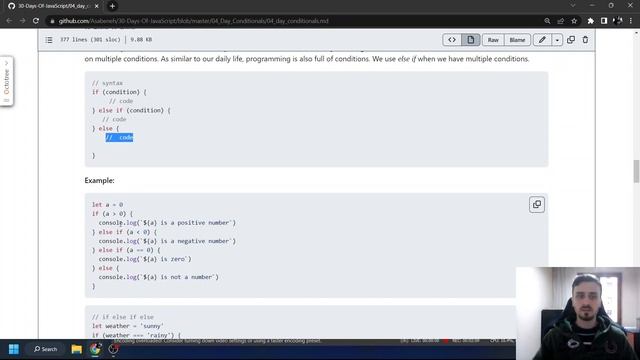Open the Windows Start menu
The width and height of the screenshot is (640, 360).
14,349
